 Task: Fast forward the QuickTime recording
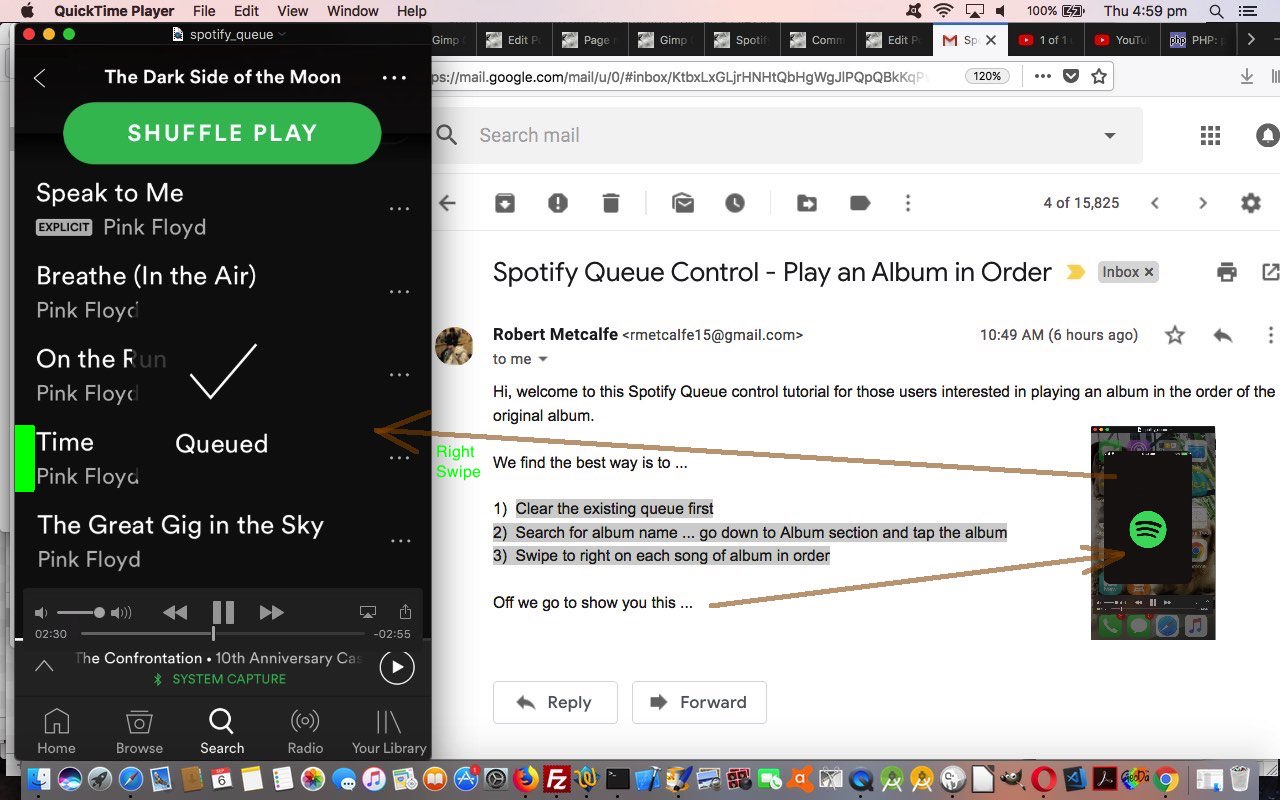(x=271, y=612)
